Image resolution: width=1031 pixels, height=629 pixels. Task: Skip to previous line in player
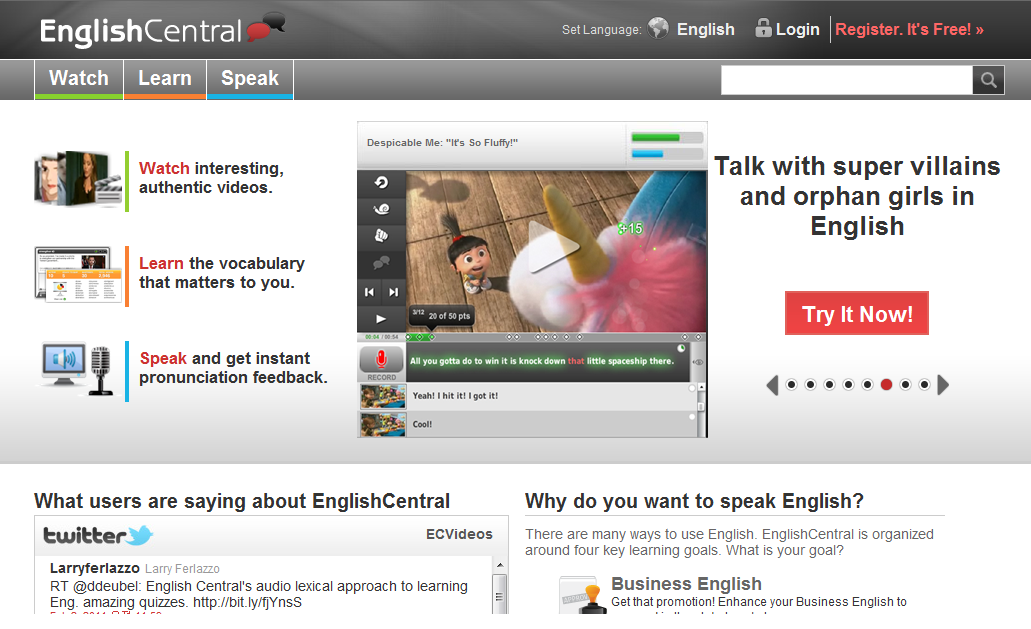[370, 292]
